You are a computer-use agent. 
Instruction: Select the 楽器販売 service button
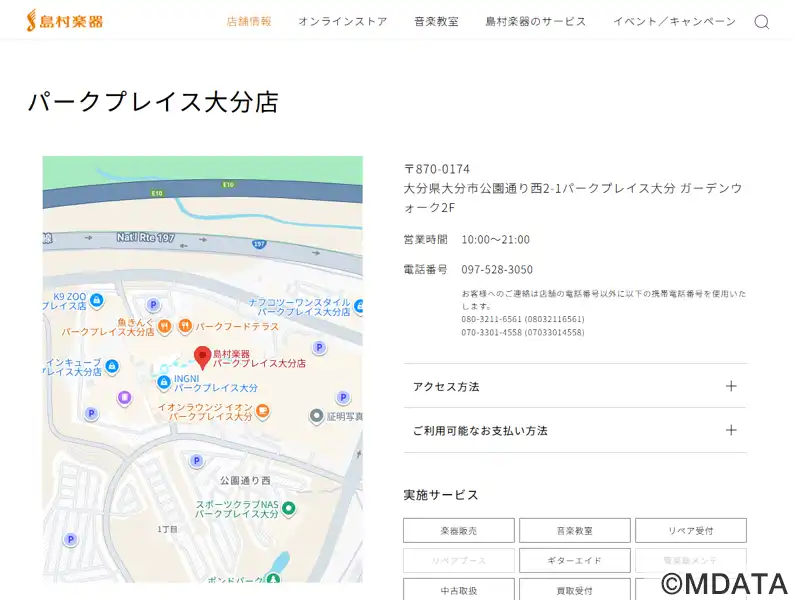(x=459, y=531)
